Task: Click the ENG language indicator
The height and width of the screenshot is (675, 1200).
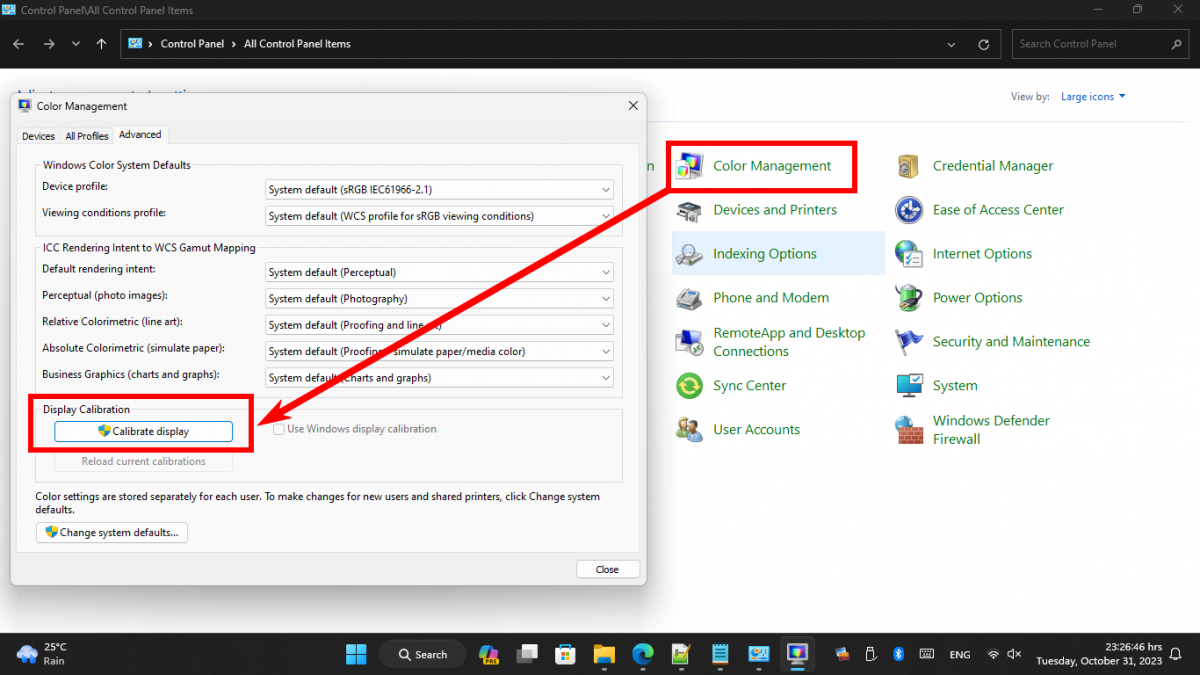Action: [960, 654]
